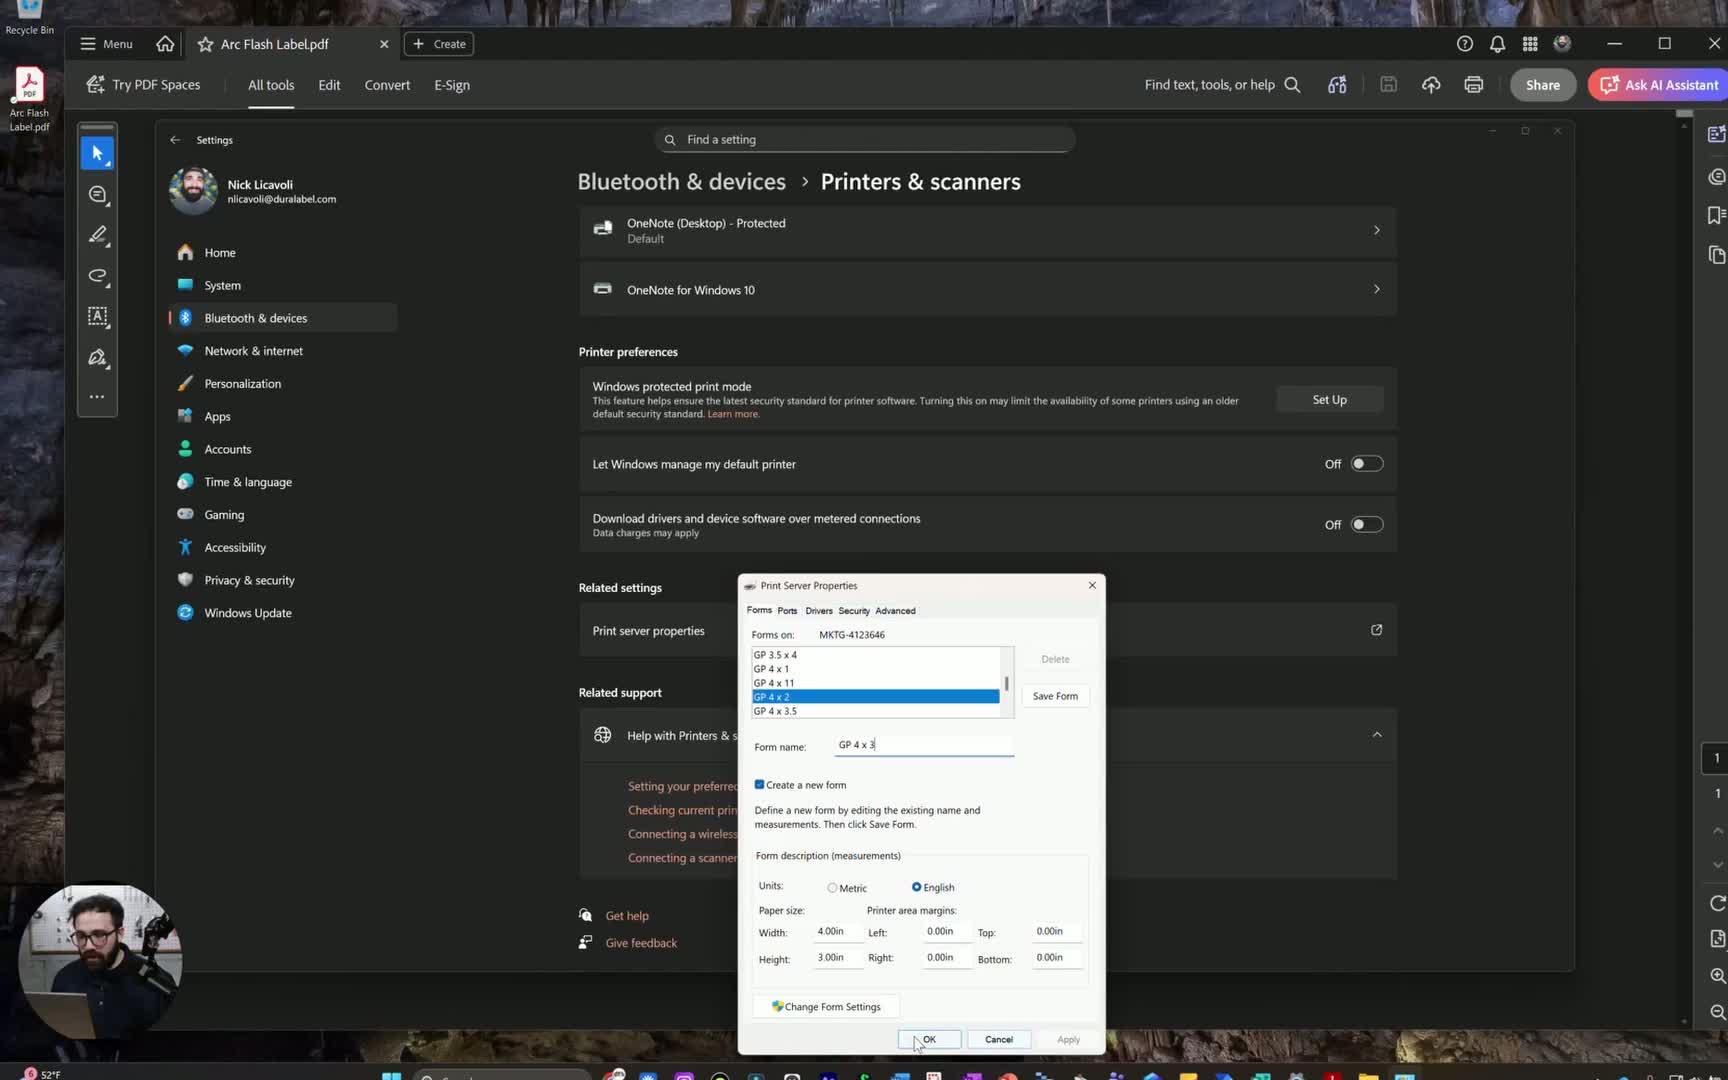
Task: Open the Acrobat comment tool
Action: pos(97,195)
